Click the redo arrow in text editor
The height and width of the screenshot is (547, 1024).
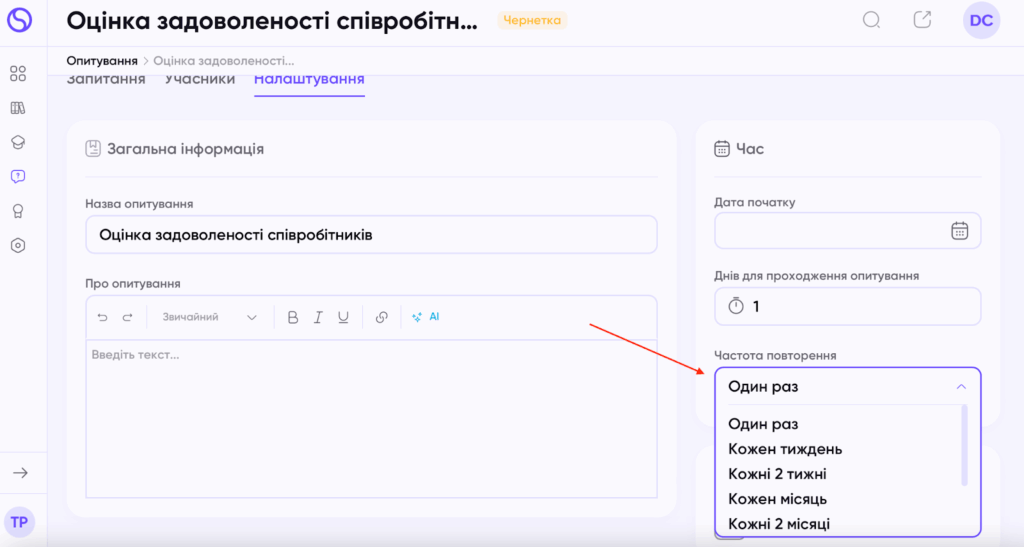[127, 317]
